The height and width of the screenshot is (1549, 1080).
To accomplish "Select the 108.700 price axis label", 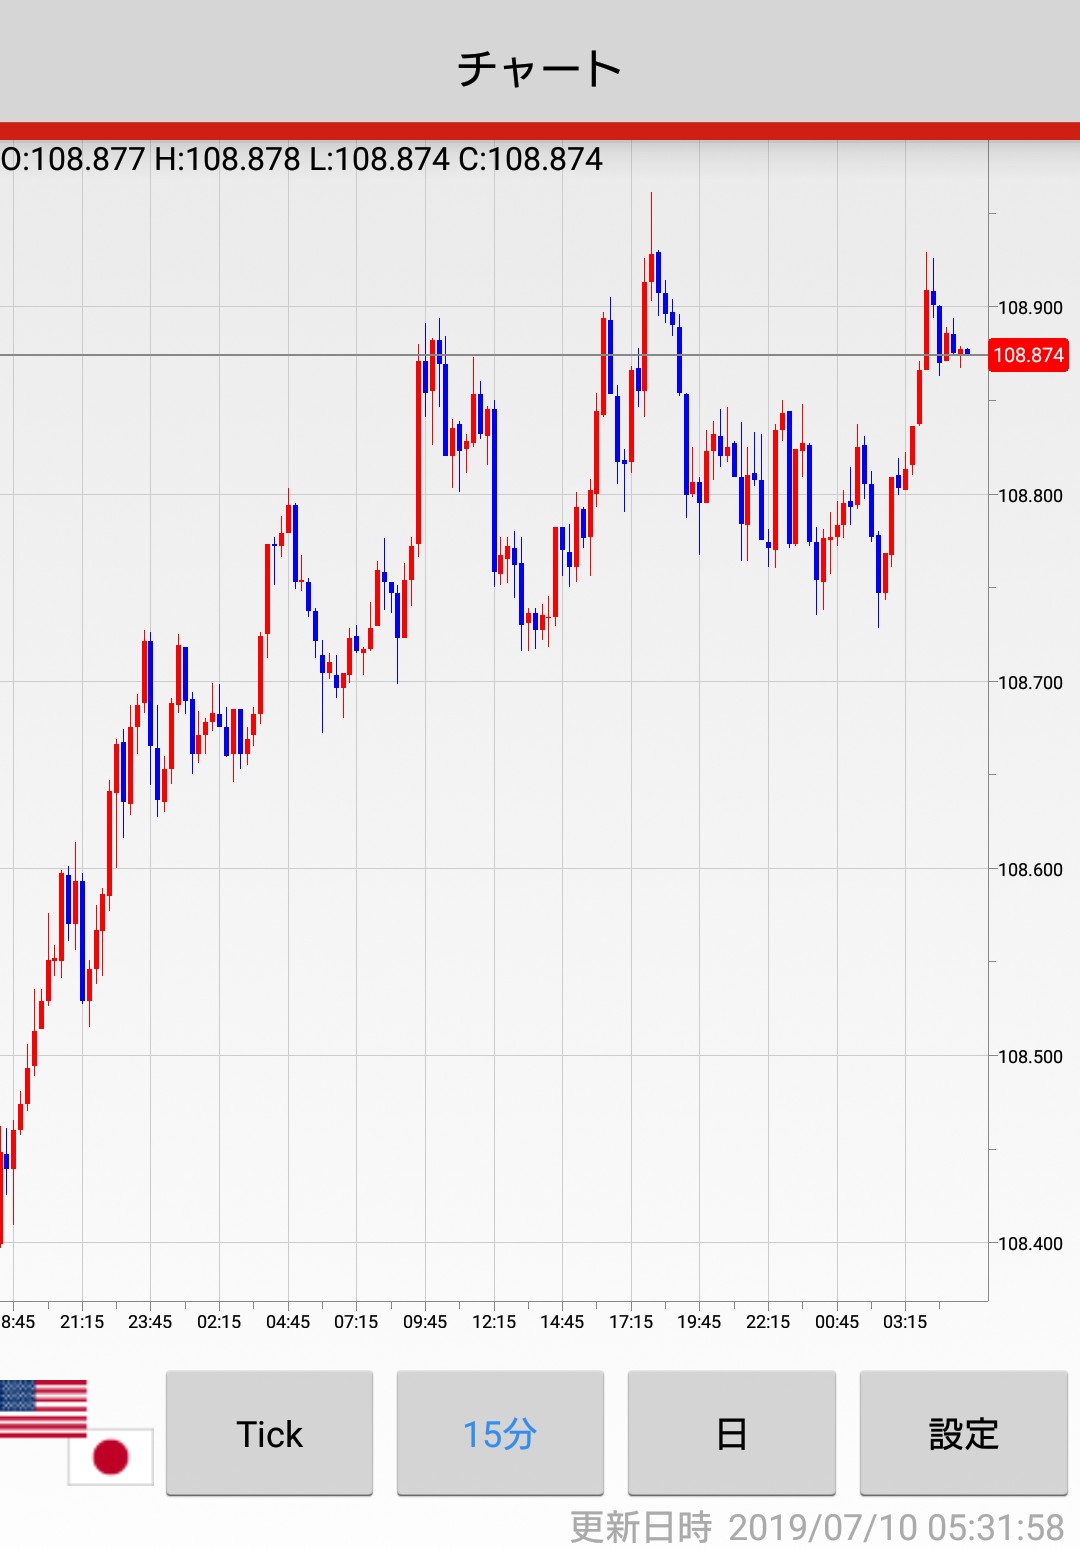I will tap(1030, 682).
